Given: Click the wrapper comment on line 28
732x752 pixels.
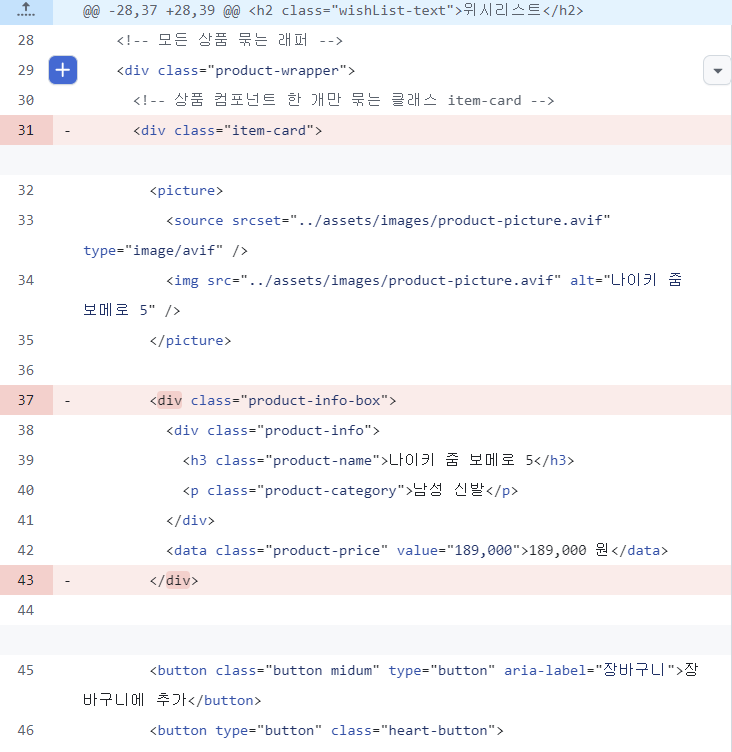Looking at the screenshot, I should pos(230,40).
